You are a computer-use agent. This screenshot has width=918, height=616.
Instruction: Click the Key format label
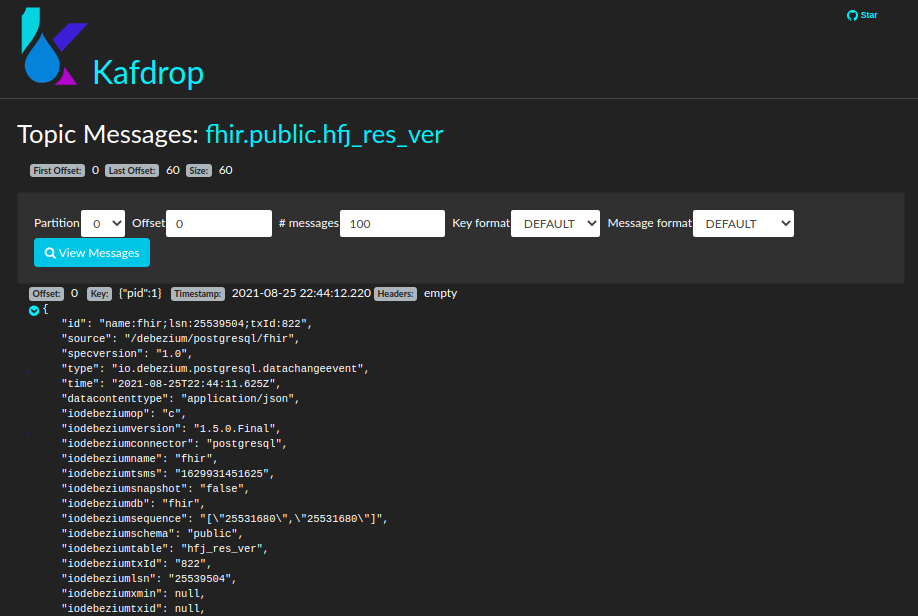click(x=481, y=223)
